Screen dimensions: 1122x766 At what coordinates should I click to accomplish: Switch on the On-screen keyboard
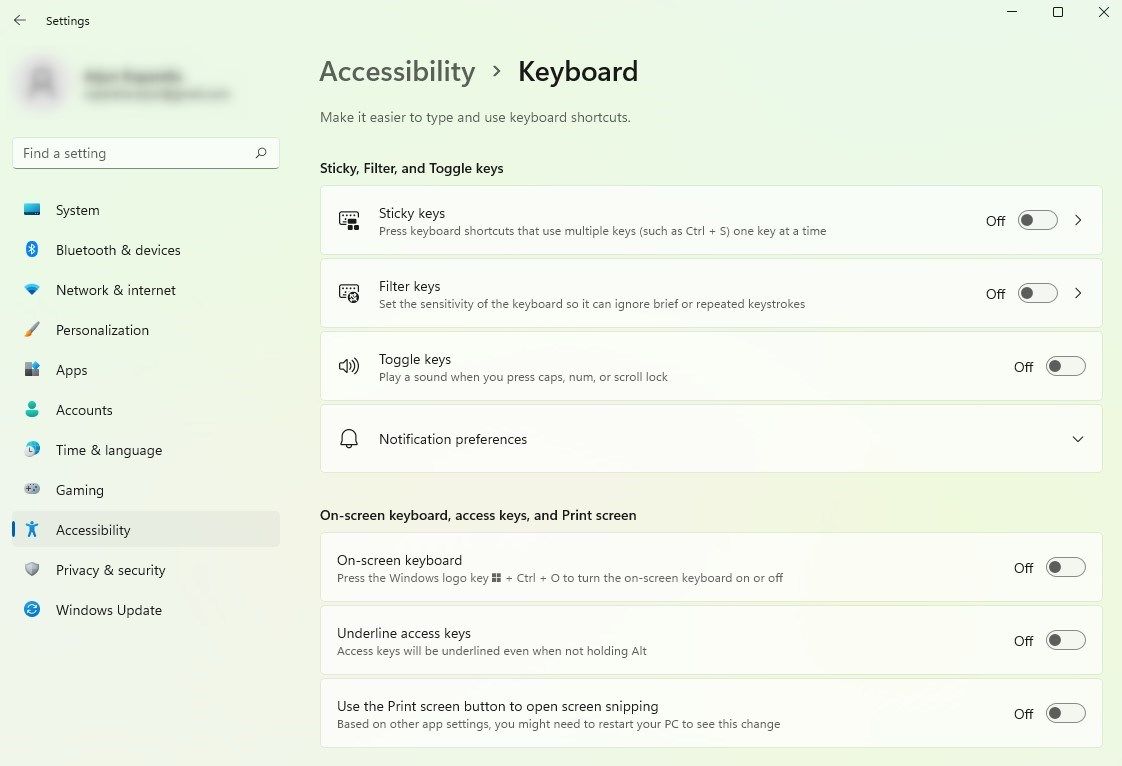click(x=1065, y=567)
